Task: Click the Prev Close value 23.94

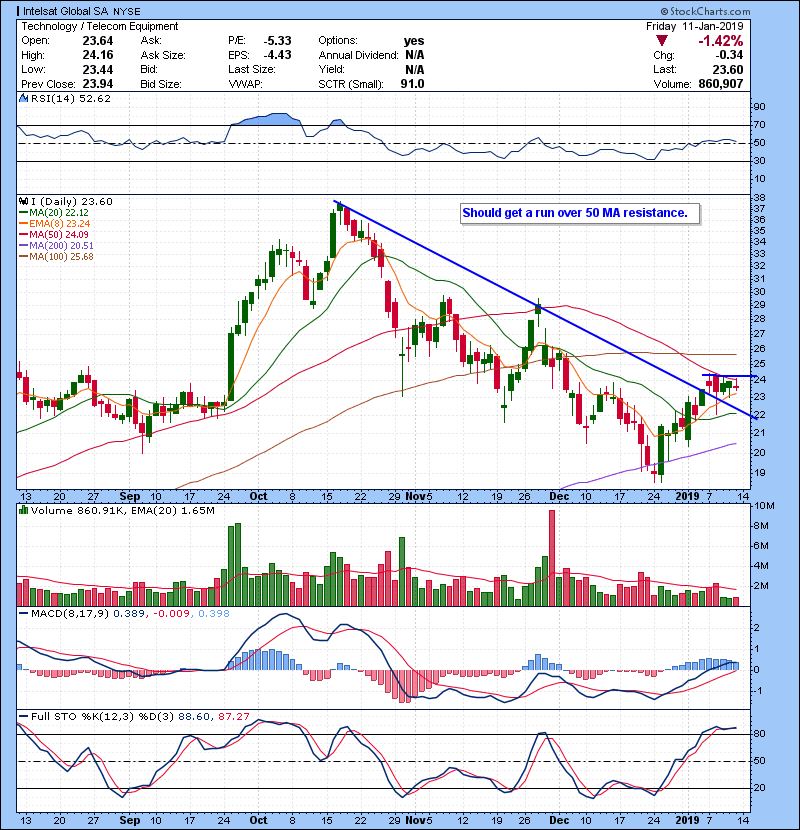Action: pos(98,84)
